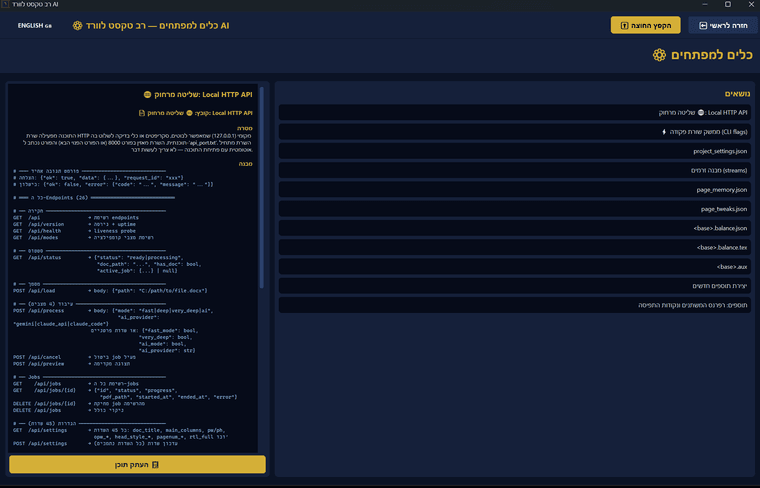Click the 'נושאים' topics heading
Screen dimensions: 760x488
(737, 94)
